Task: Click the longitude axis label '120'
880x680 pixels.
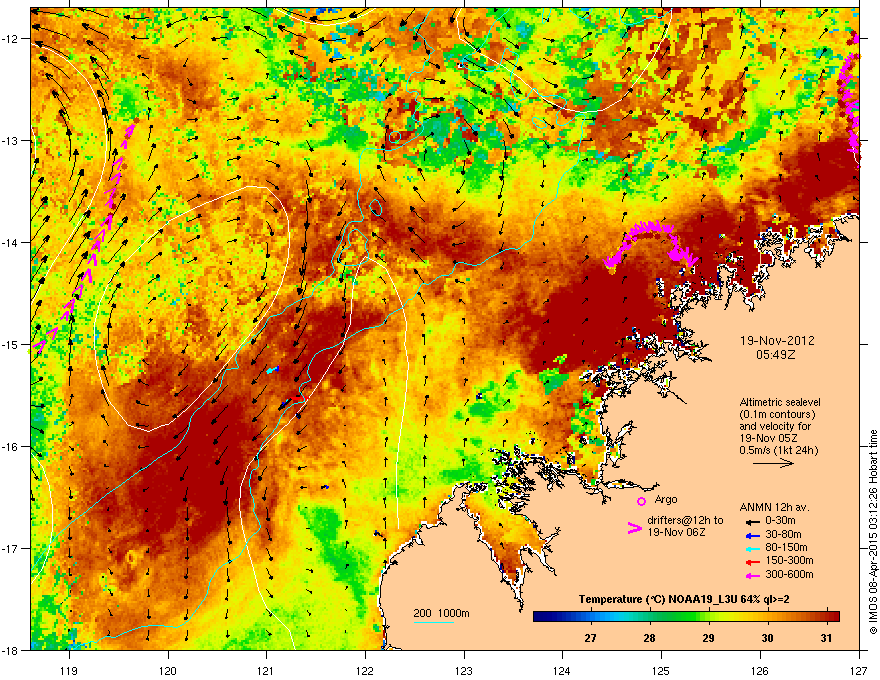Action: [168, 670]
